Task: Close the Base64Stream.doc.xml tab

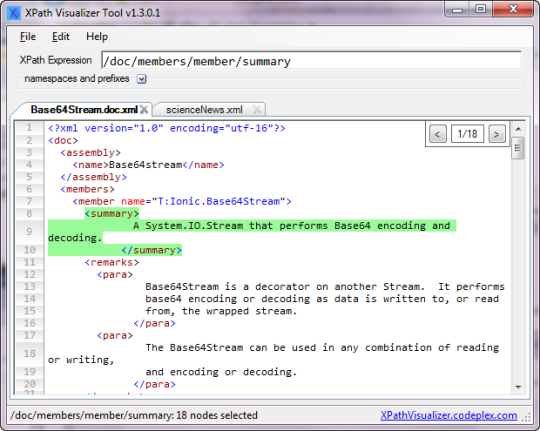Action: pos(144,110)
